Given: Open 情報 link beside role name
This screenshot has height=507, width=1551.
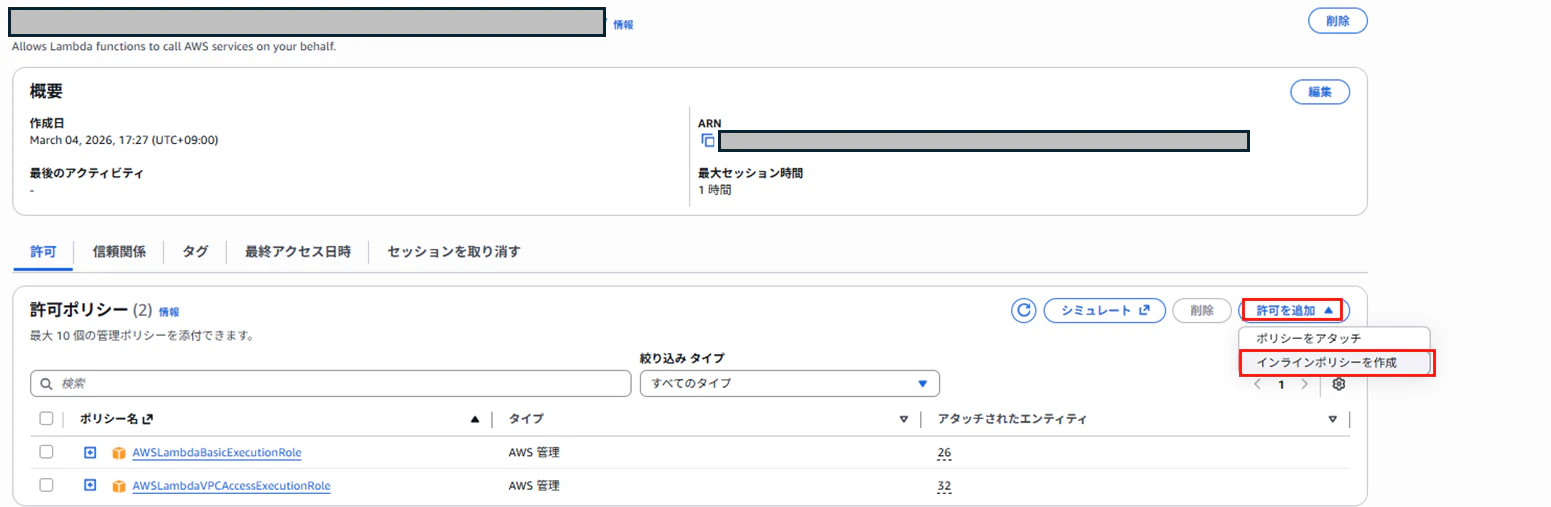Looking at the screenshot, I should tap(623, 24).
